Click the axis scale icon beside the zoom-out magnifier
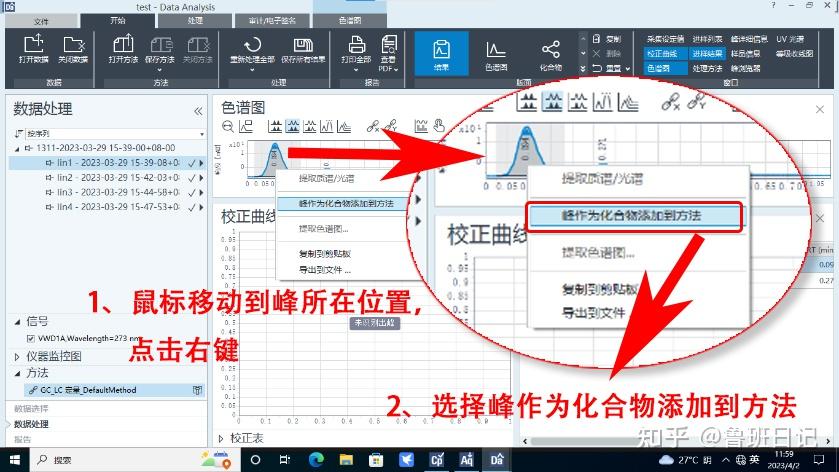839x472 pixels. point(246,126)
